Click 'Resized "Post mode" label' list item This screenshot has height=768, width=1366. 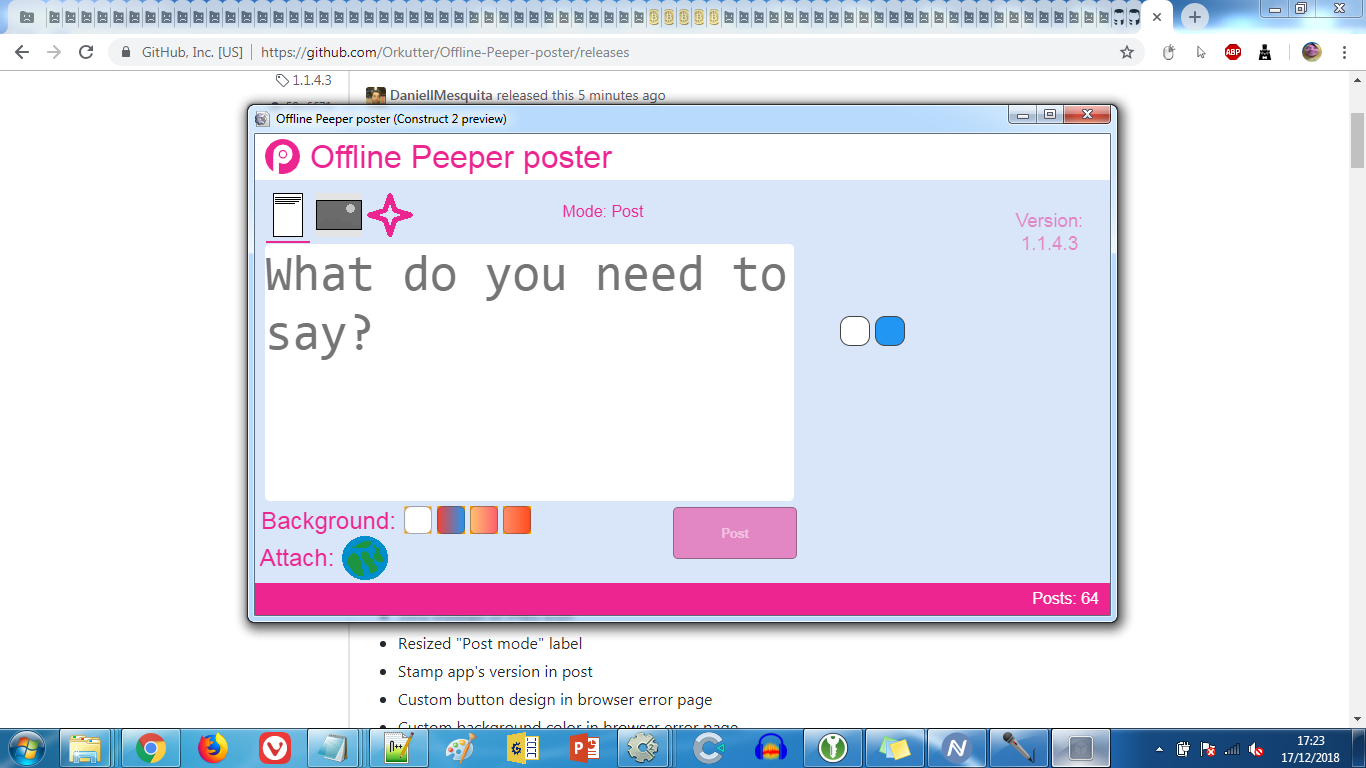click(490, 643)
